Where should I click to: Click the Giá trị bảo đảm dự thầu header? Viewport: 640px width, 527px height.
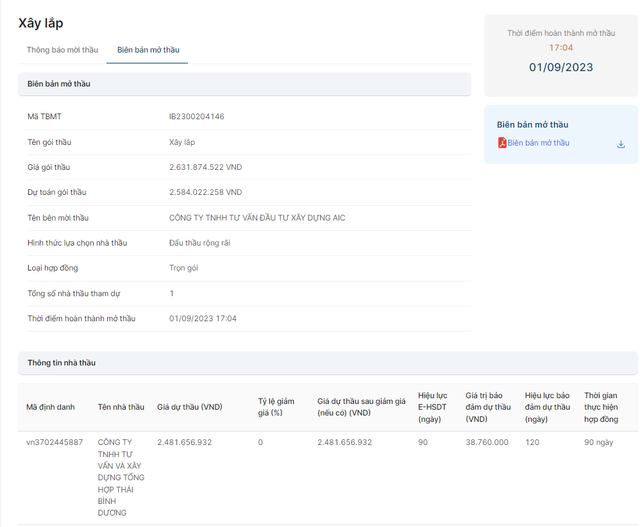tap(488, 407)
